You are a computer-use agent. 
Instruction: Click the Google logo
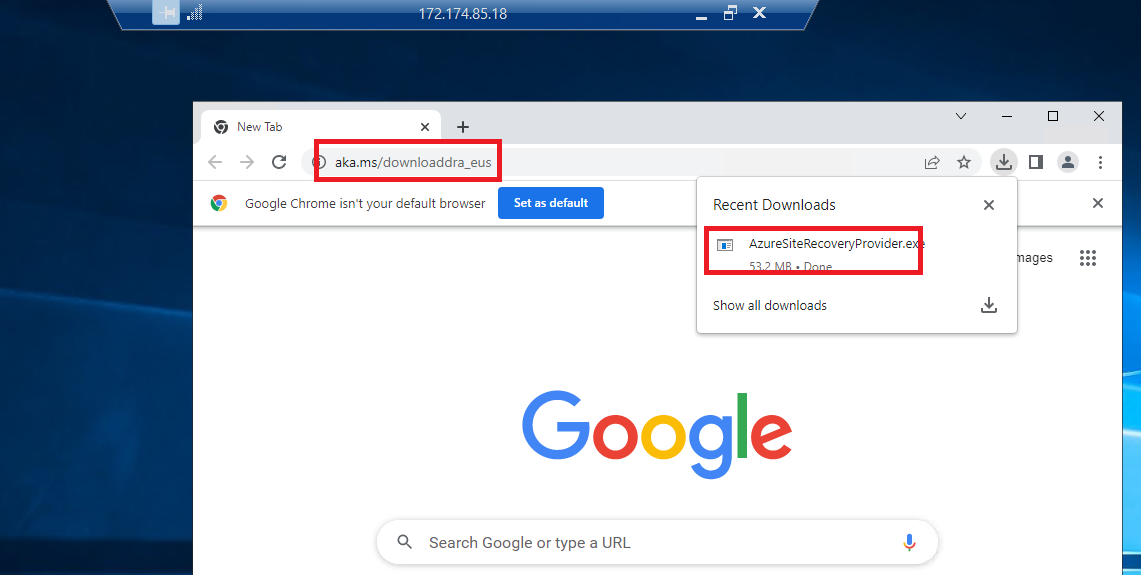coord(656,435)
